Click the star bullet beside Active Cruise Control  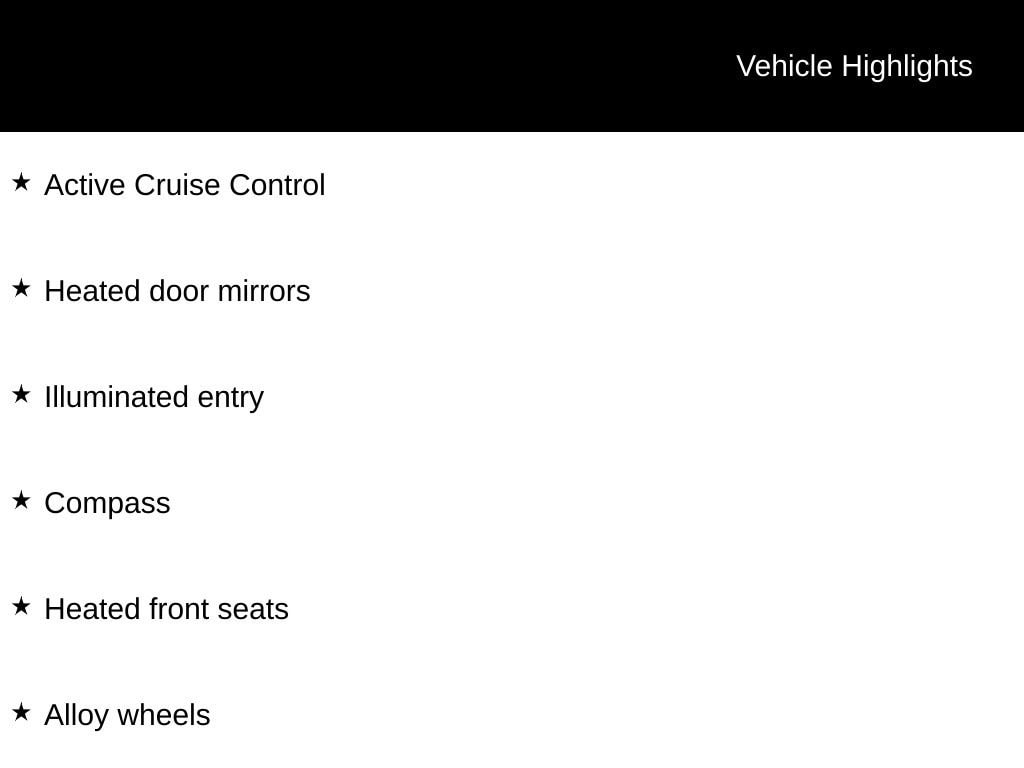click(21, 183)
